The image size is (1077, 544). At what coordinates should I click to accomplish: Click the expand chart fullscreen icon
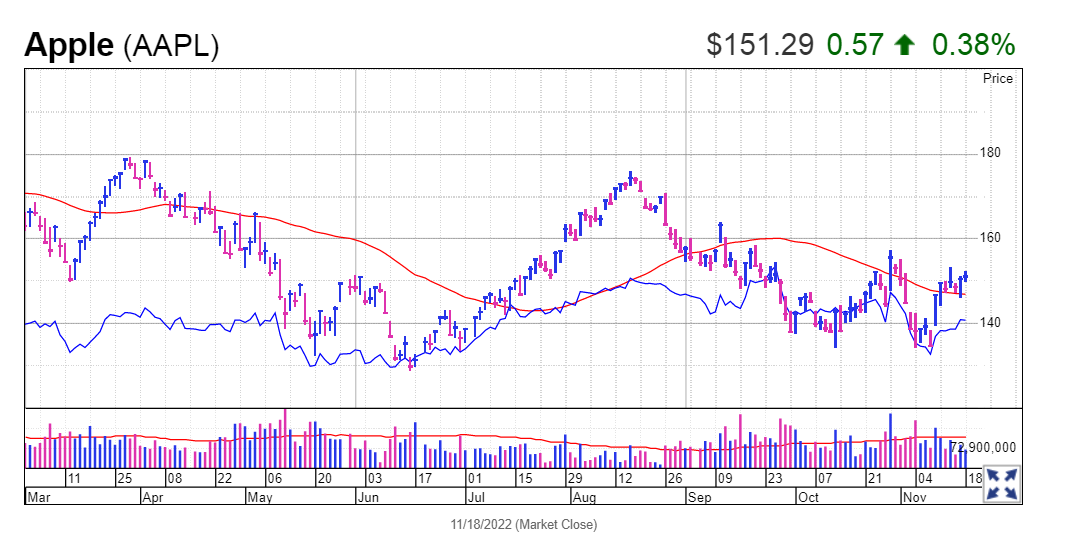click(1002, 483)
